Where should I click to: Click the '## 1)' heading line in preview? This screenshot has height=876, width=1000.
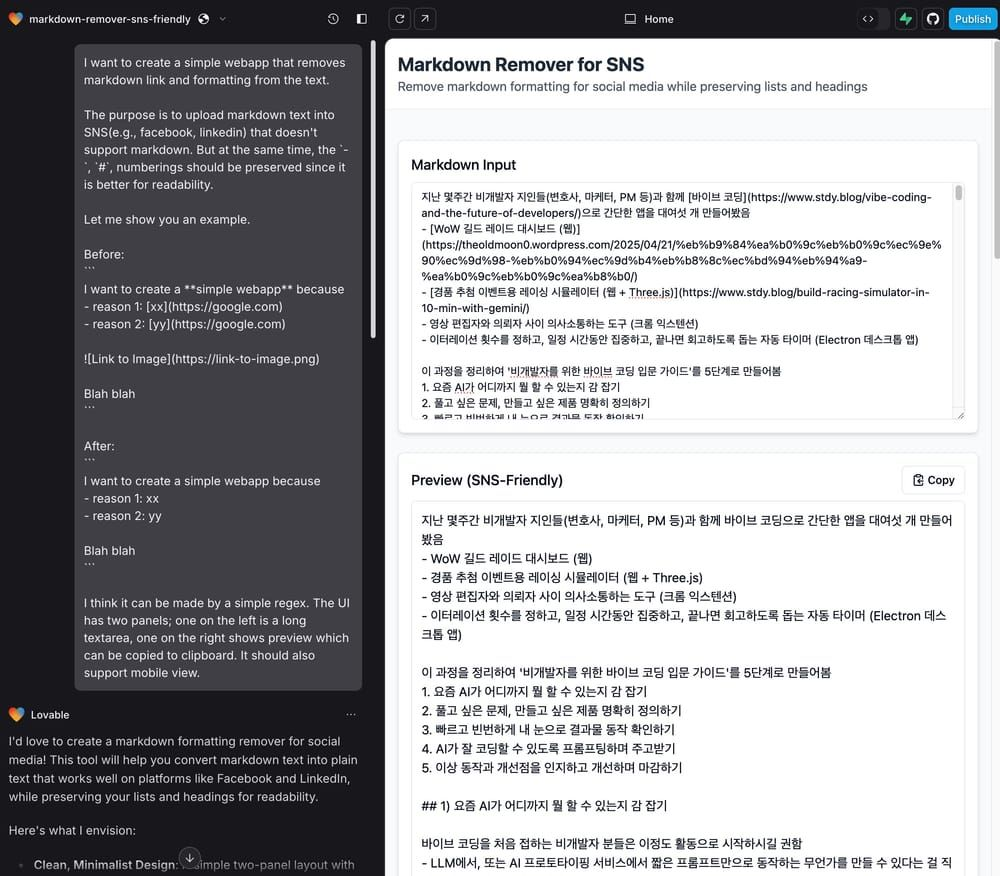point(544,806)
